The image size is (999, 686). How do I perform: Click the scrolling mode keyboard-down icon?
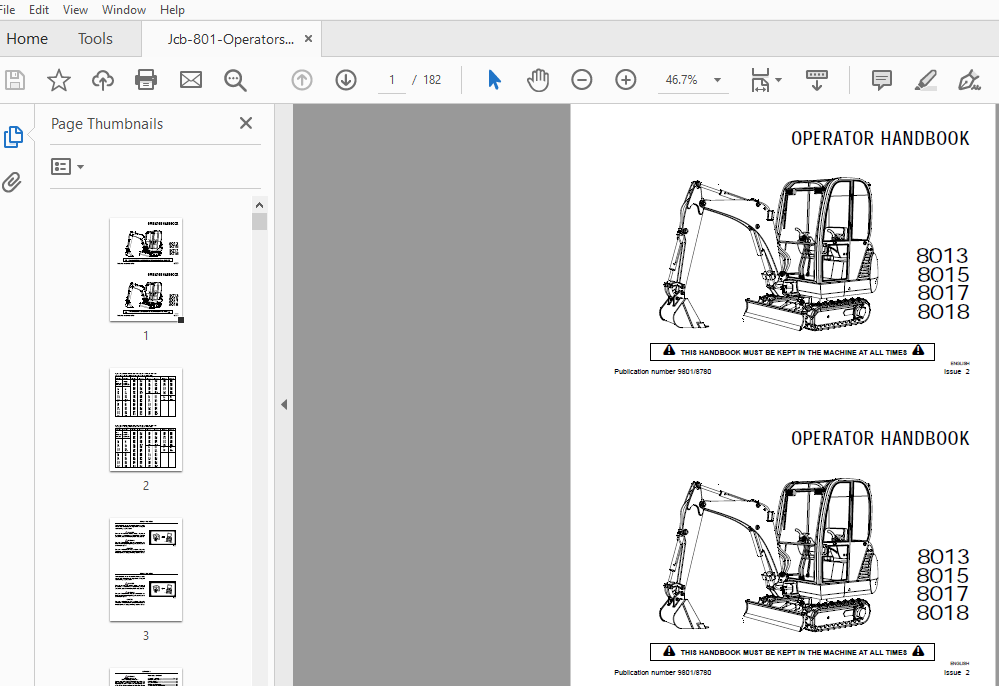pyautogui.click(x=817, y=80)
